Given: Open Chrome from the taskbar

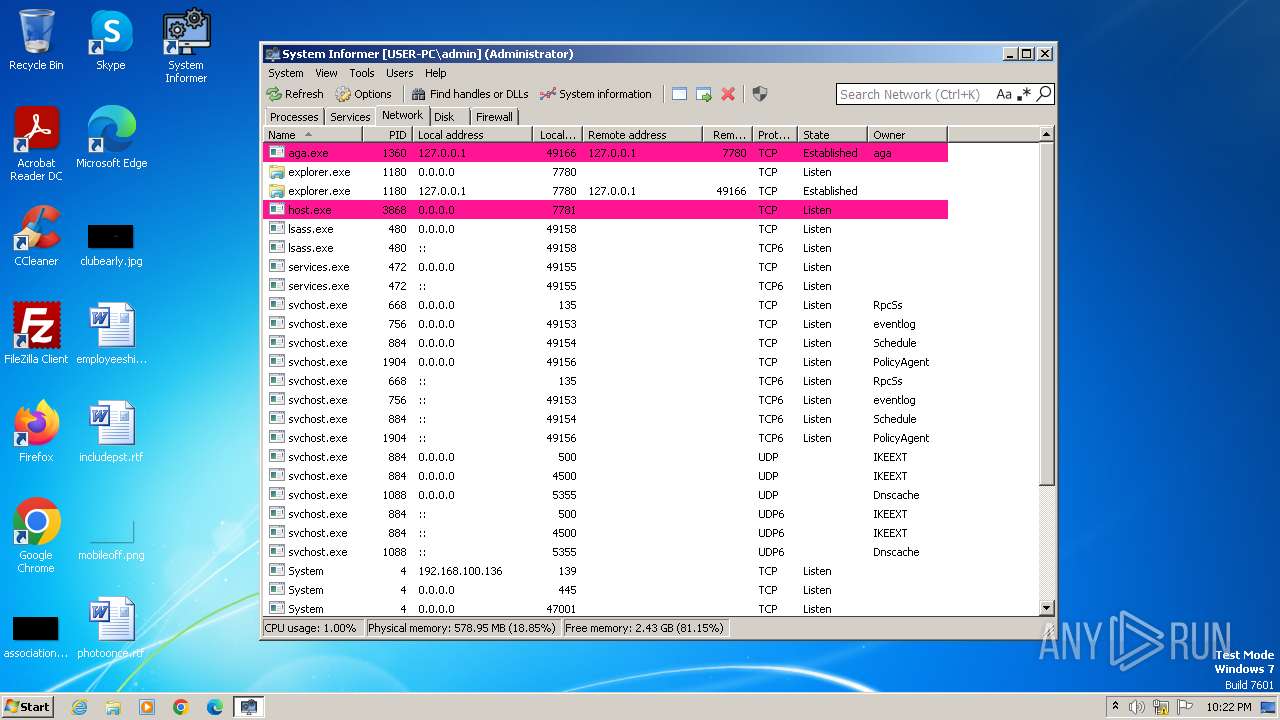Looking at the screenshot, I should [181, 707].
